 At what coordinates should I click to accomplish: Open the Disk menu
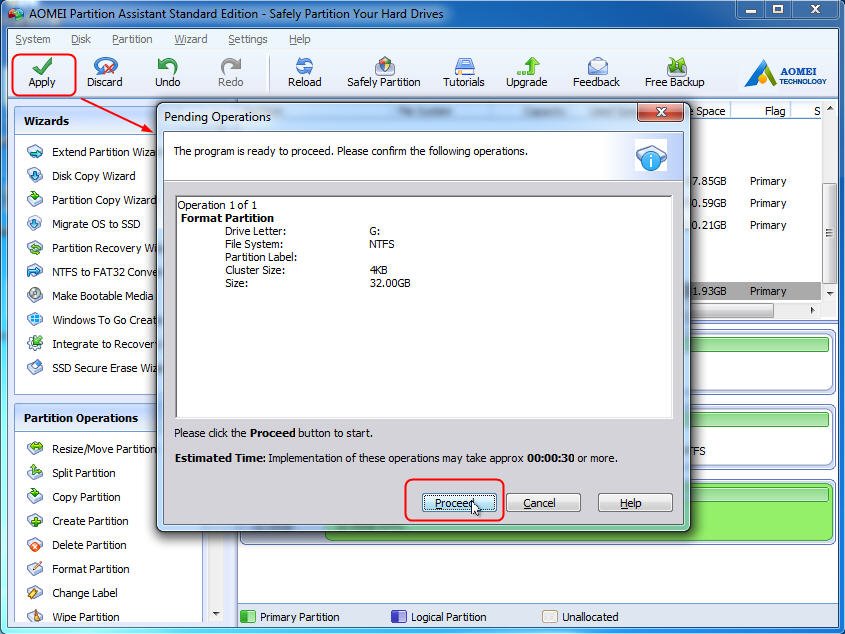tap(81, 39)
